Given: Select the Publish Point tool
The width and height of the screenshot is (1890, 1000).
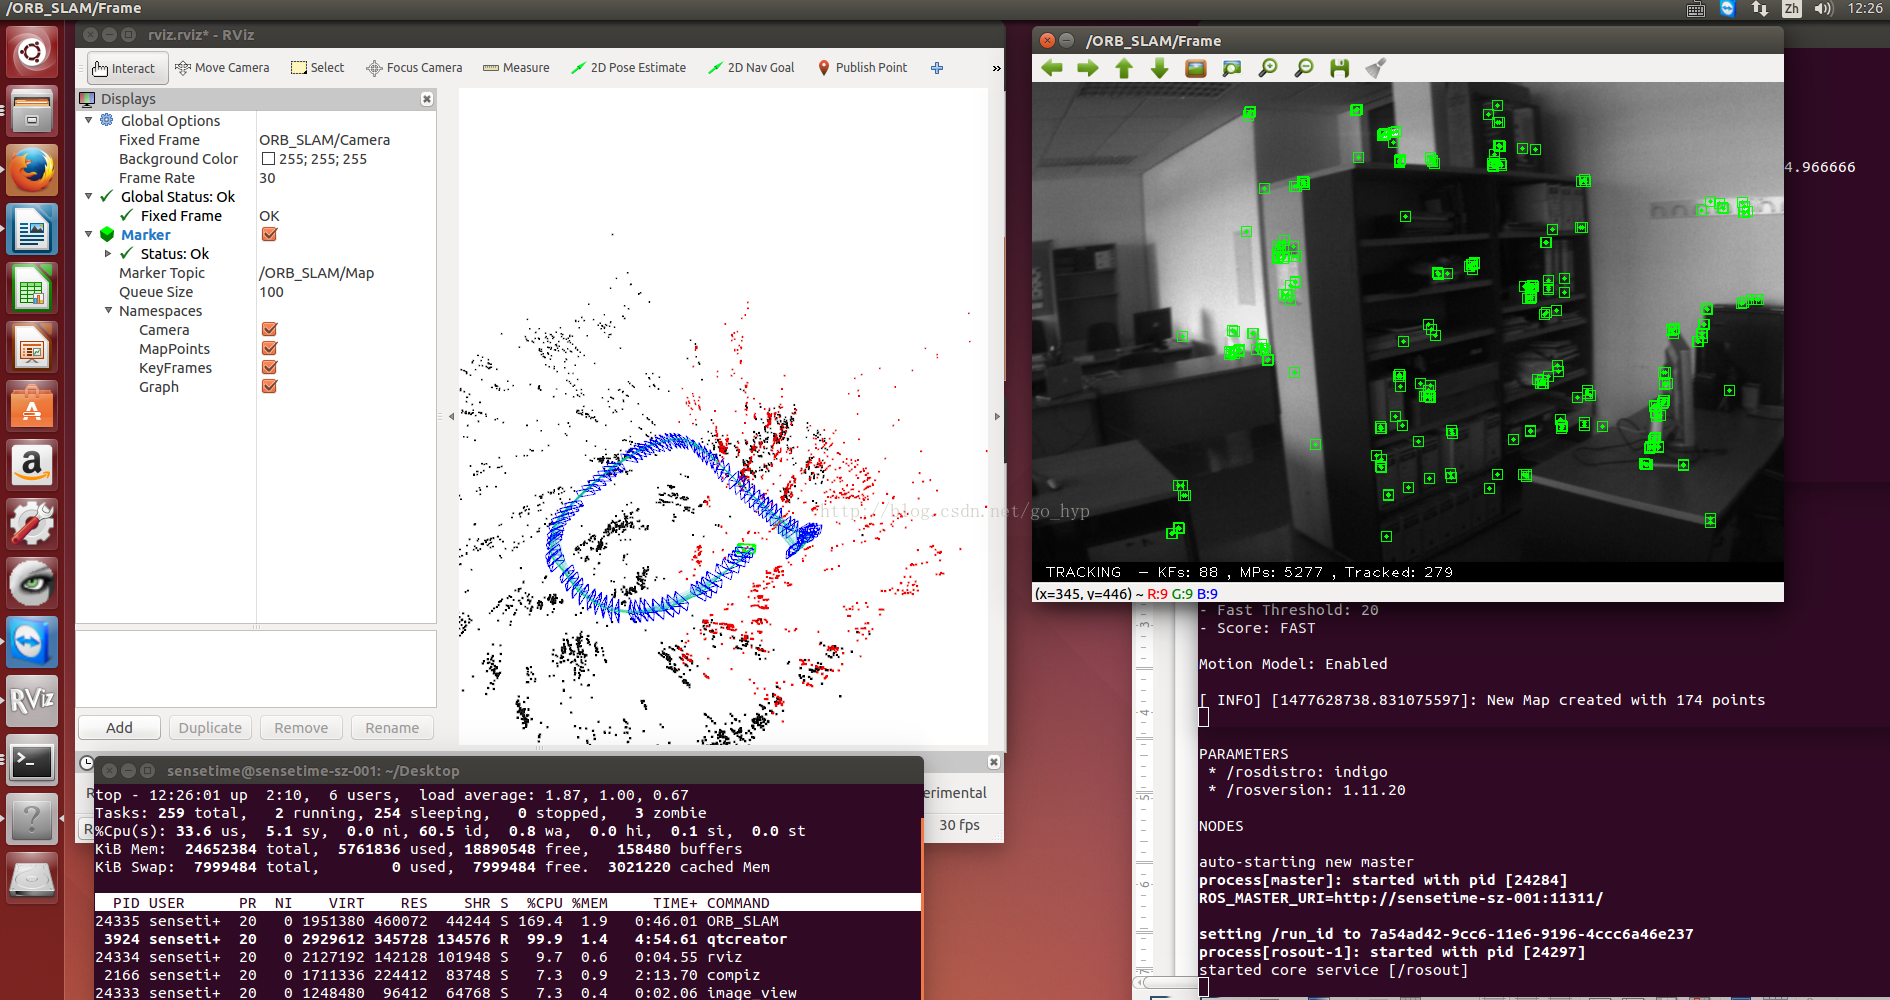Looking at the screenshot, I should [x=863, y=68].
